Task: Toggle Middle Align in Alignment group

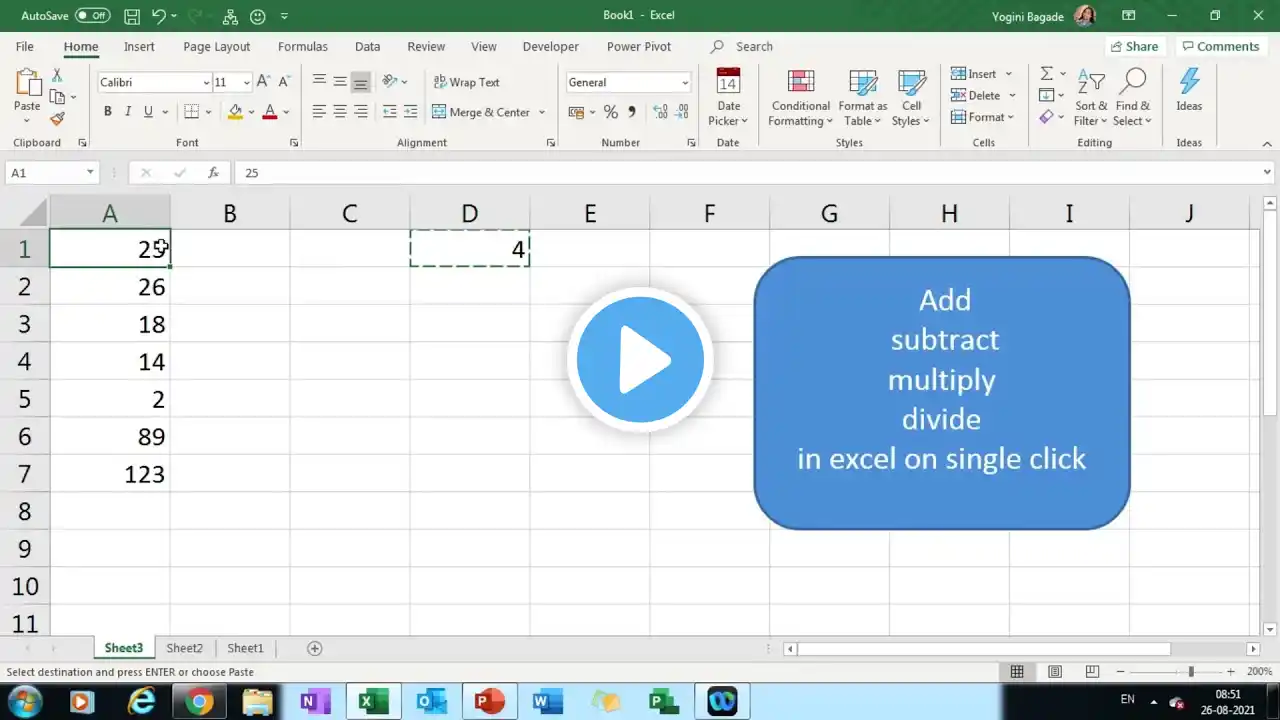Action: pos(340,82)
